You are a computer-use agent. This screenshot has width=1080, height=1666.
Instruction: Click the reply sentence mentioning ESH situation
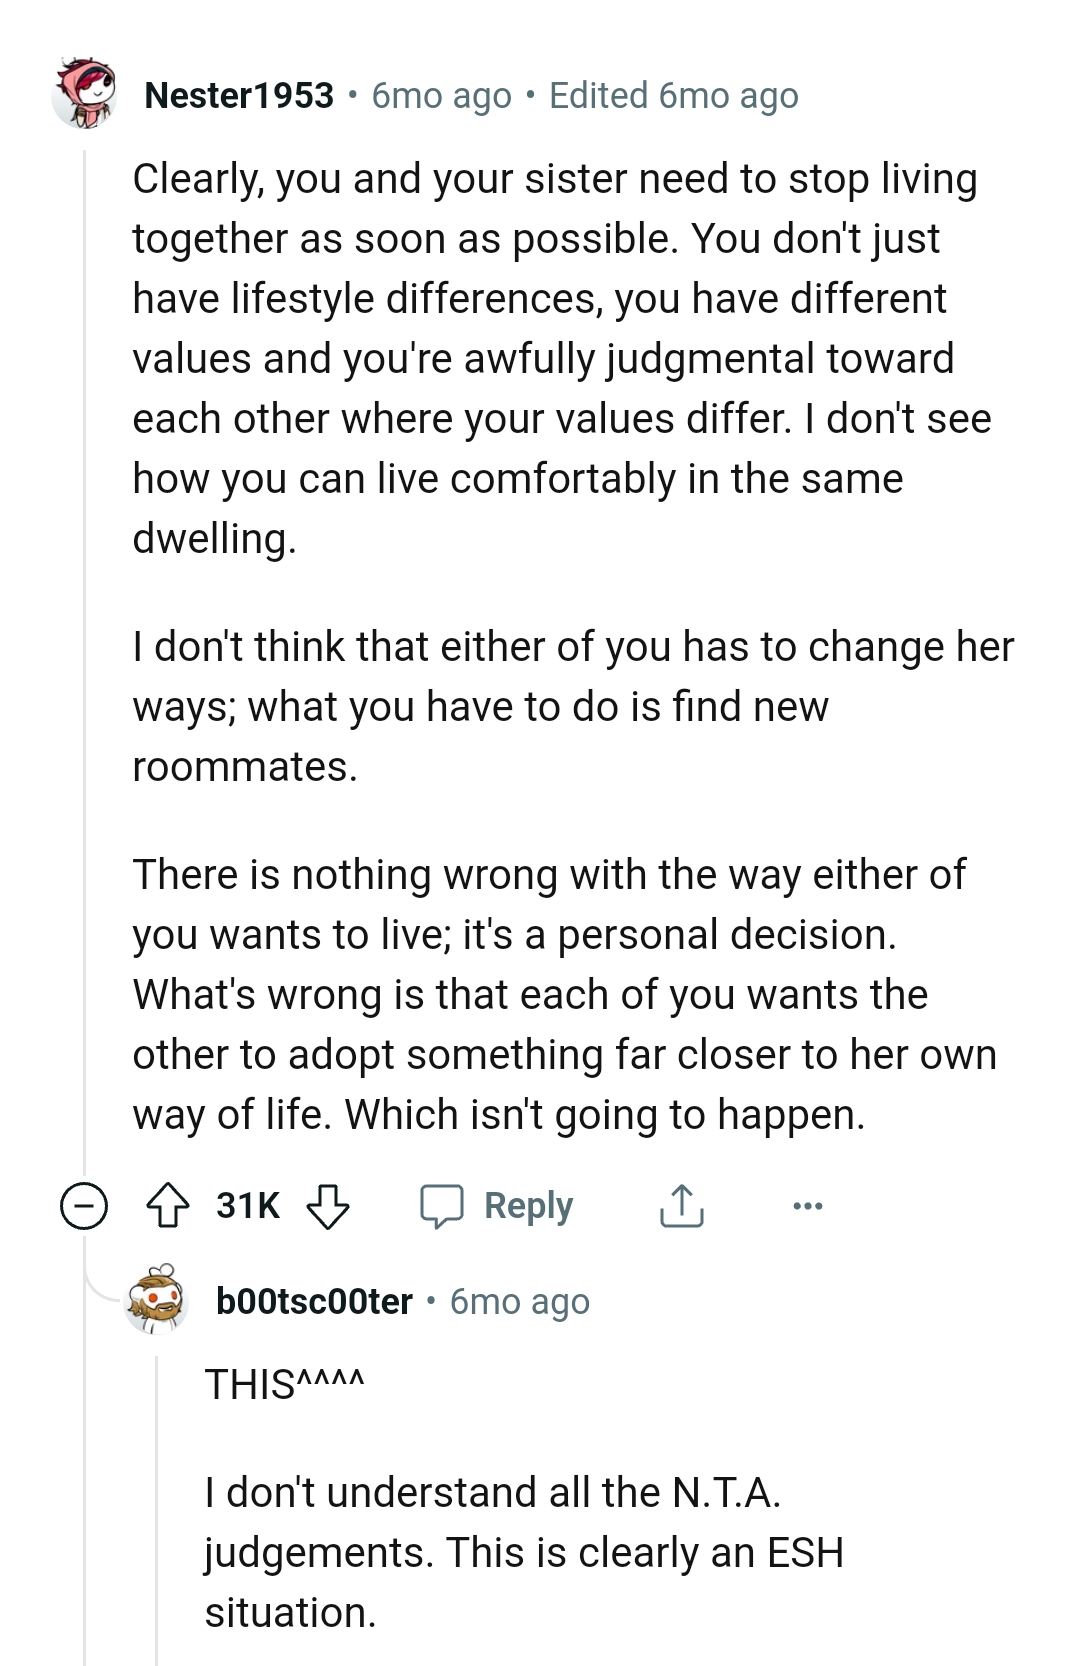[524, 1552]
